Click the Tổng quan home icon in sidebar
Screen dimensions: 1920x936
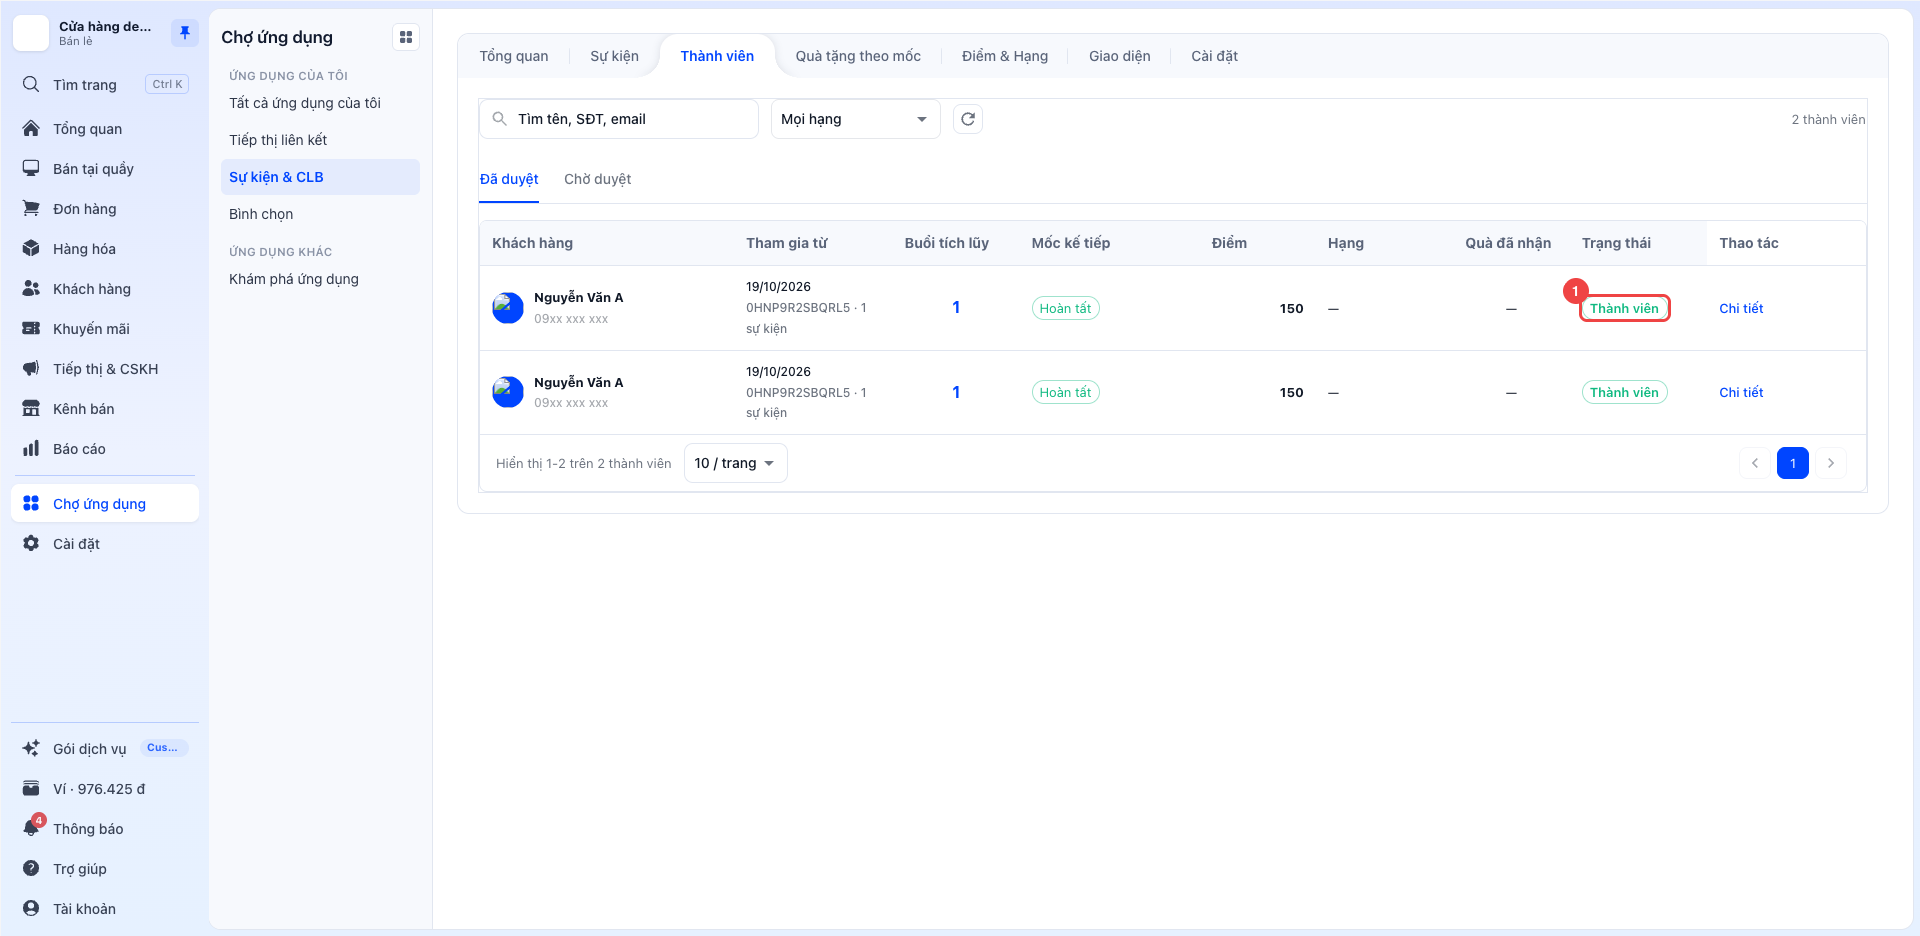tap(31, 129)
